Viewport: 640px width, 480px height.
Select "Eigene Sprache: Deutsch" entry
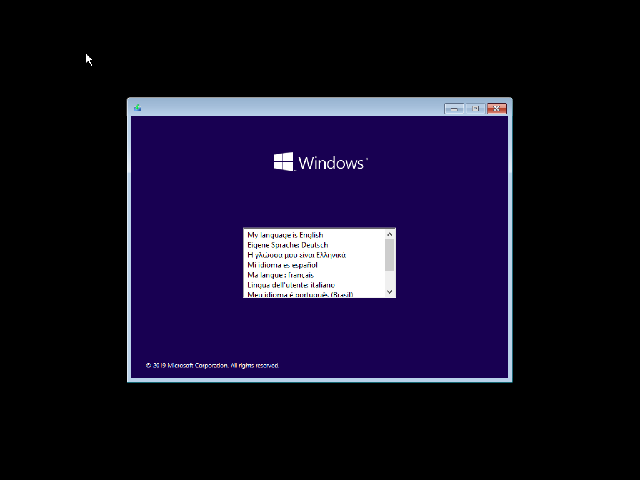click(x=314, y=245)
